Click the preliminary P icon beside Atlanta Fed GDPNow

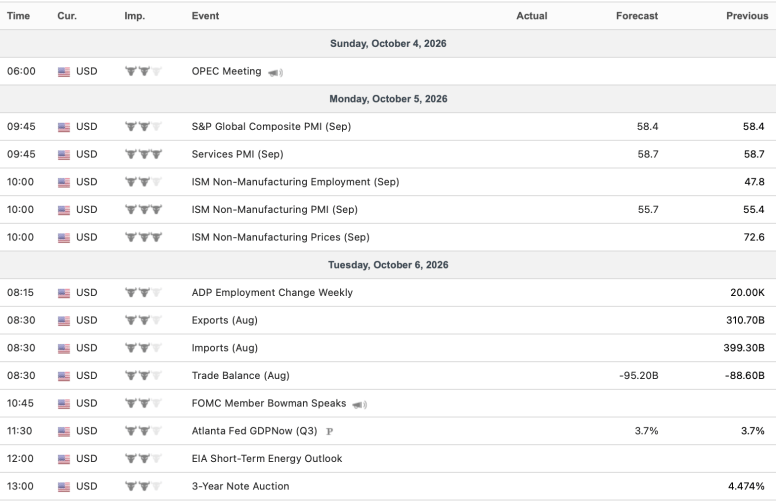[x=330, y=432]
